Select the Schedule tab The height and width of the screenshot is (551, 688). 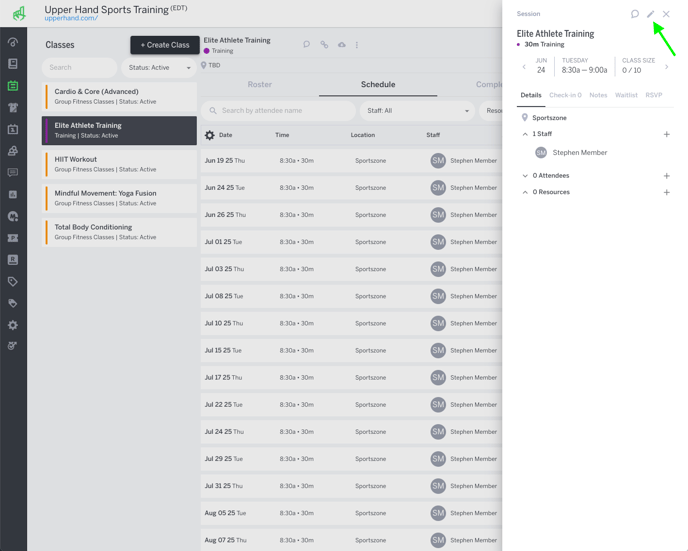pyautogui.click(x=378, y=84)
